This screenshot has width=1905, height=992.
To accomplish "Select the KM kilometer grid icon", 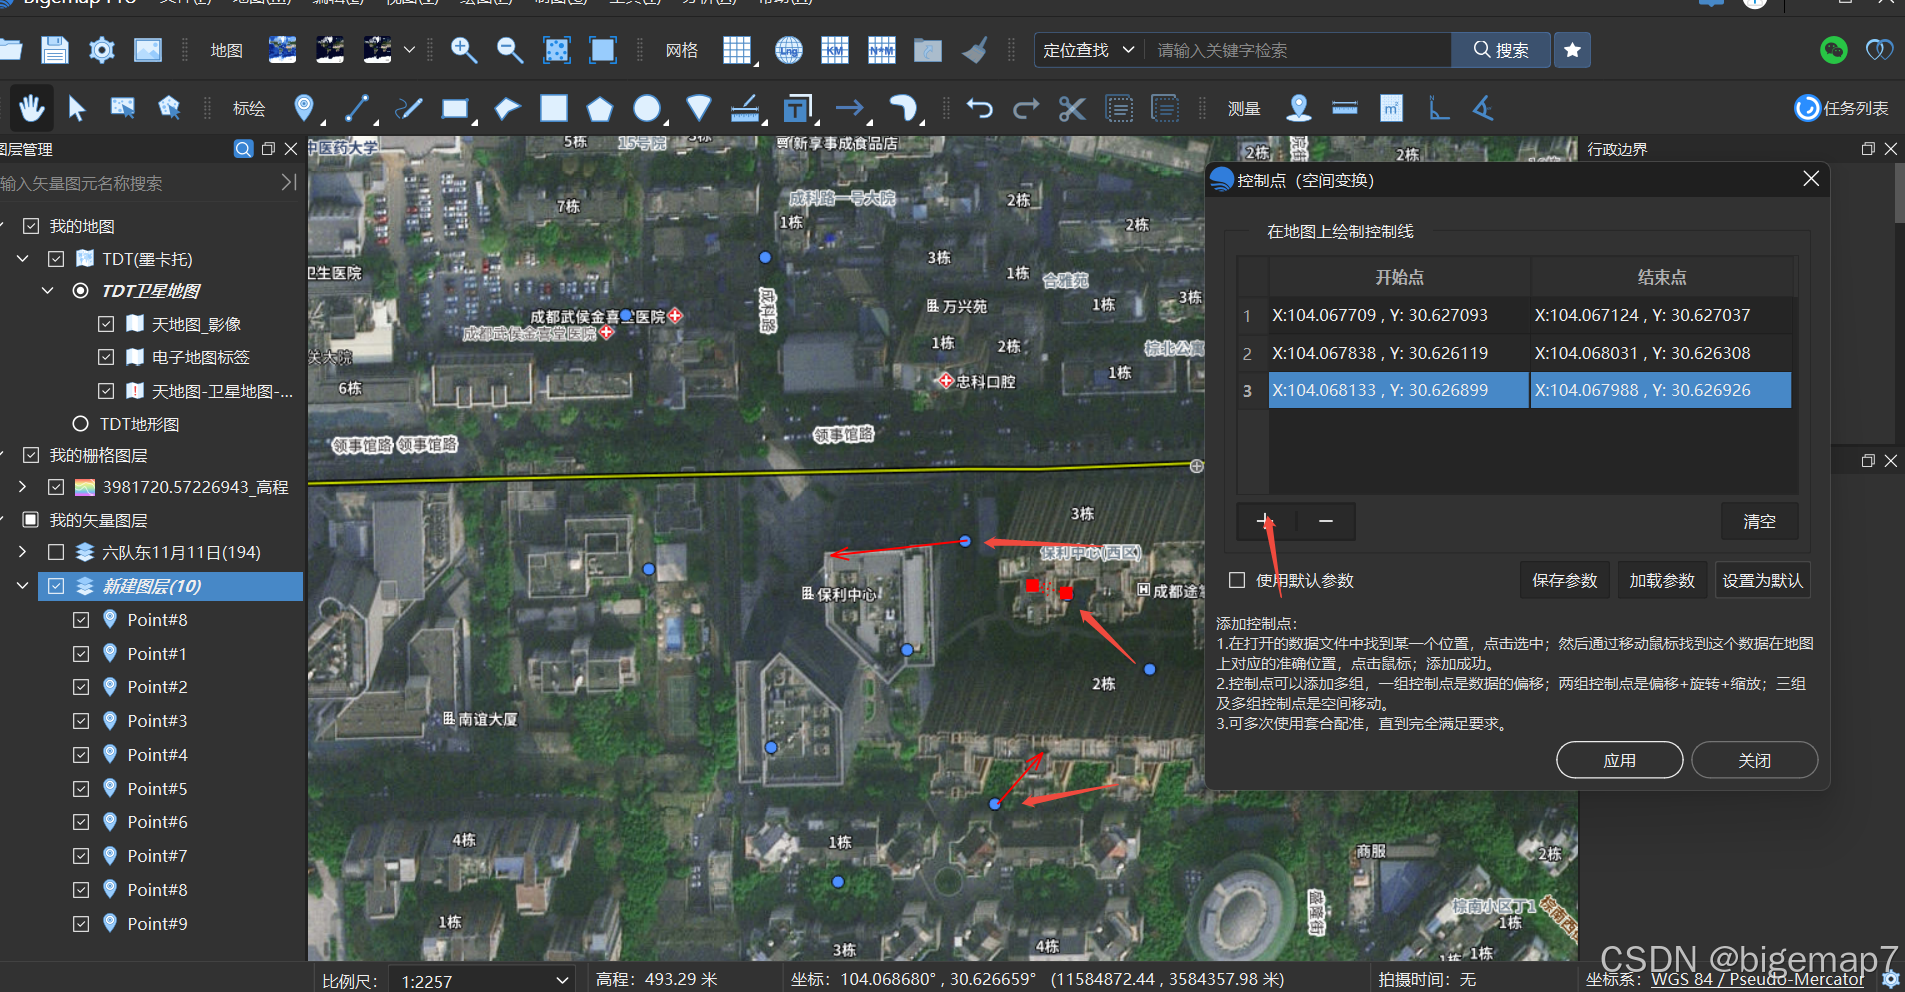I will tap(835, 50).
